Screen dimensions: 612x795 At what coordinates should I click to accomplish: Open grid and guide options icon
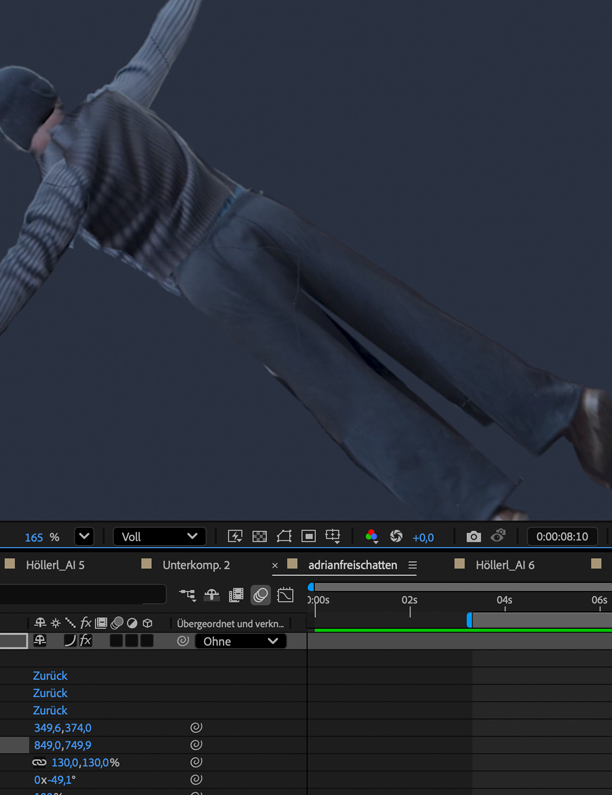tap(333, 537)
